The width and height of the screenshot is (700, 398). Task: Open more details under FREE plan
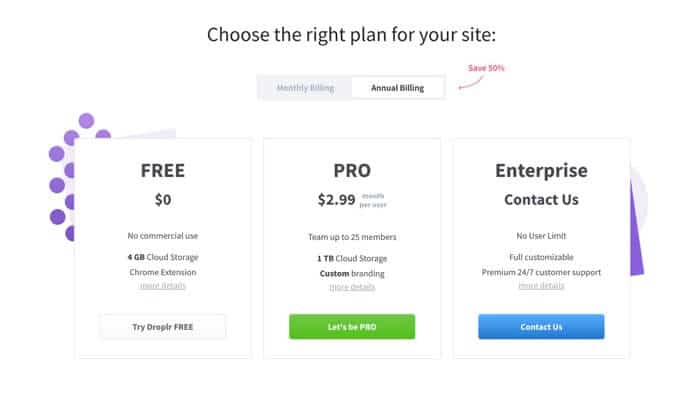[x=163, y=286]
